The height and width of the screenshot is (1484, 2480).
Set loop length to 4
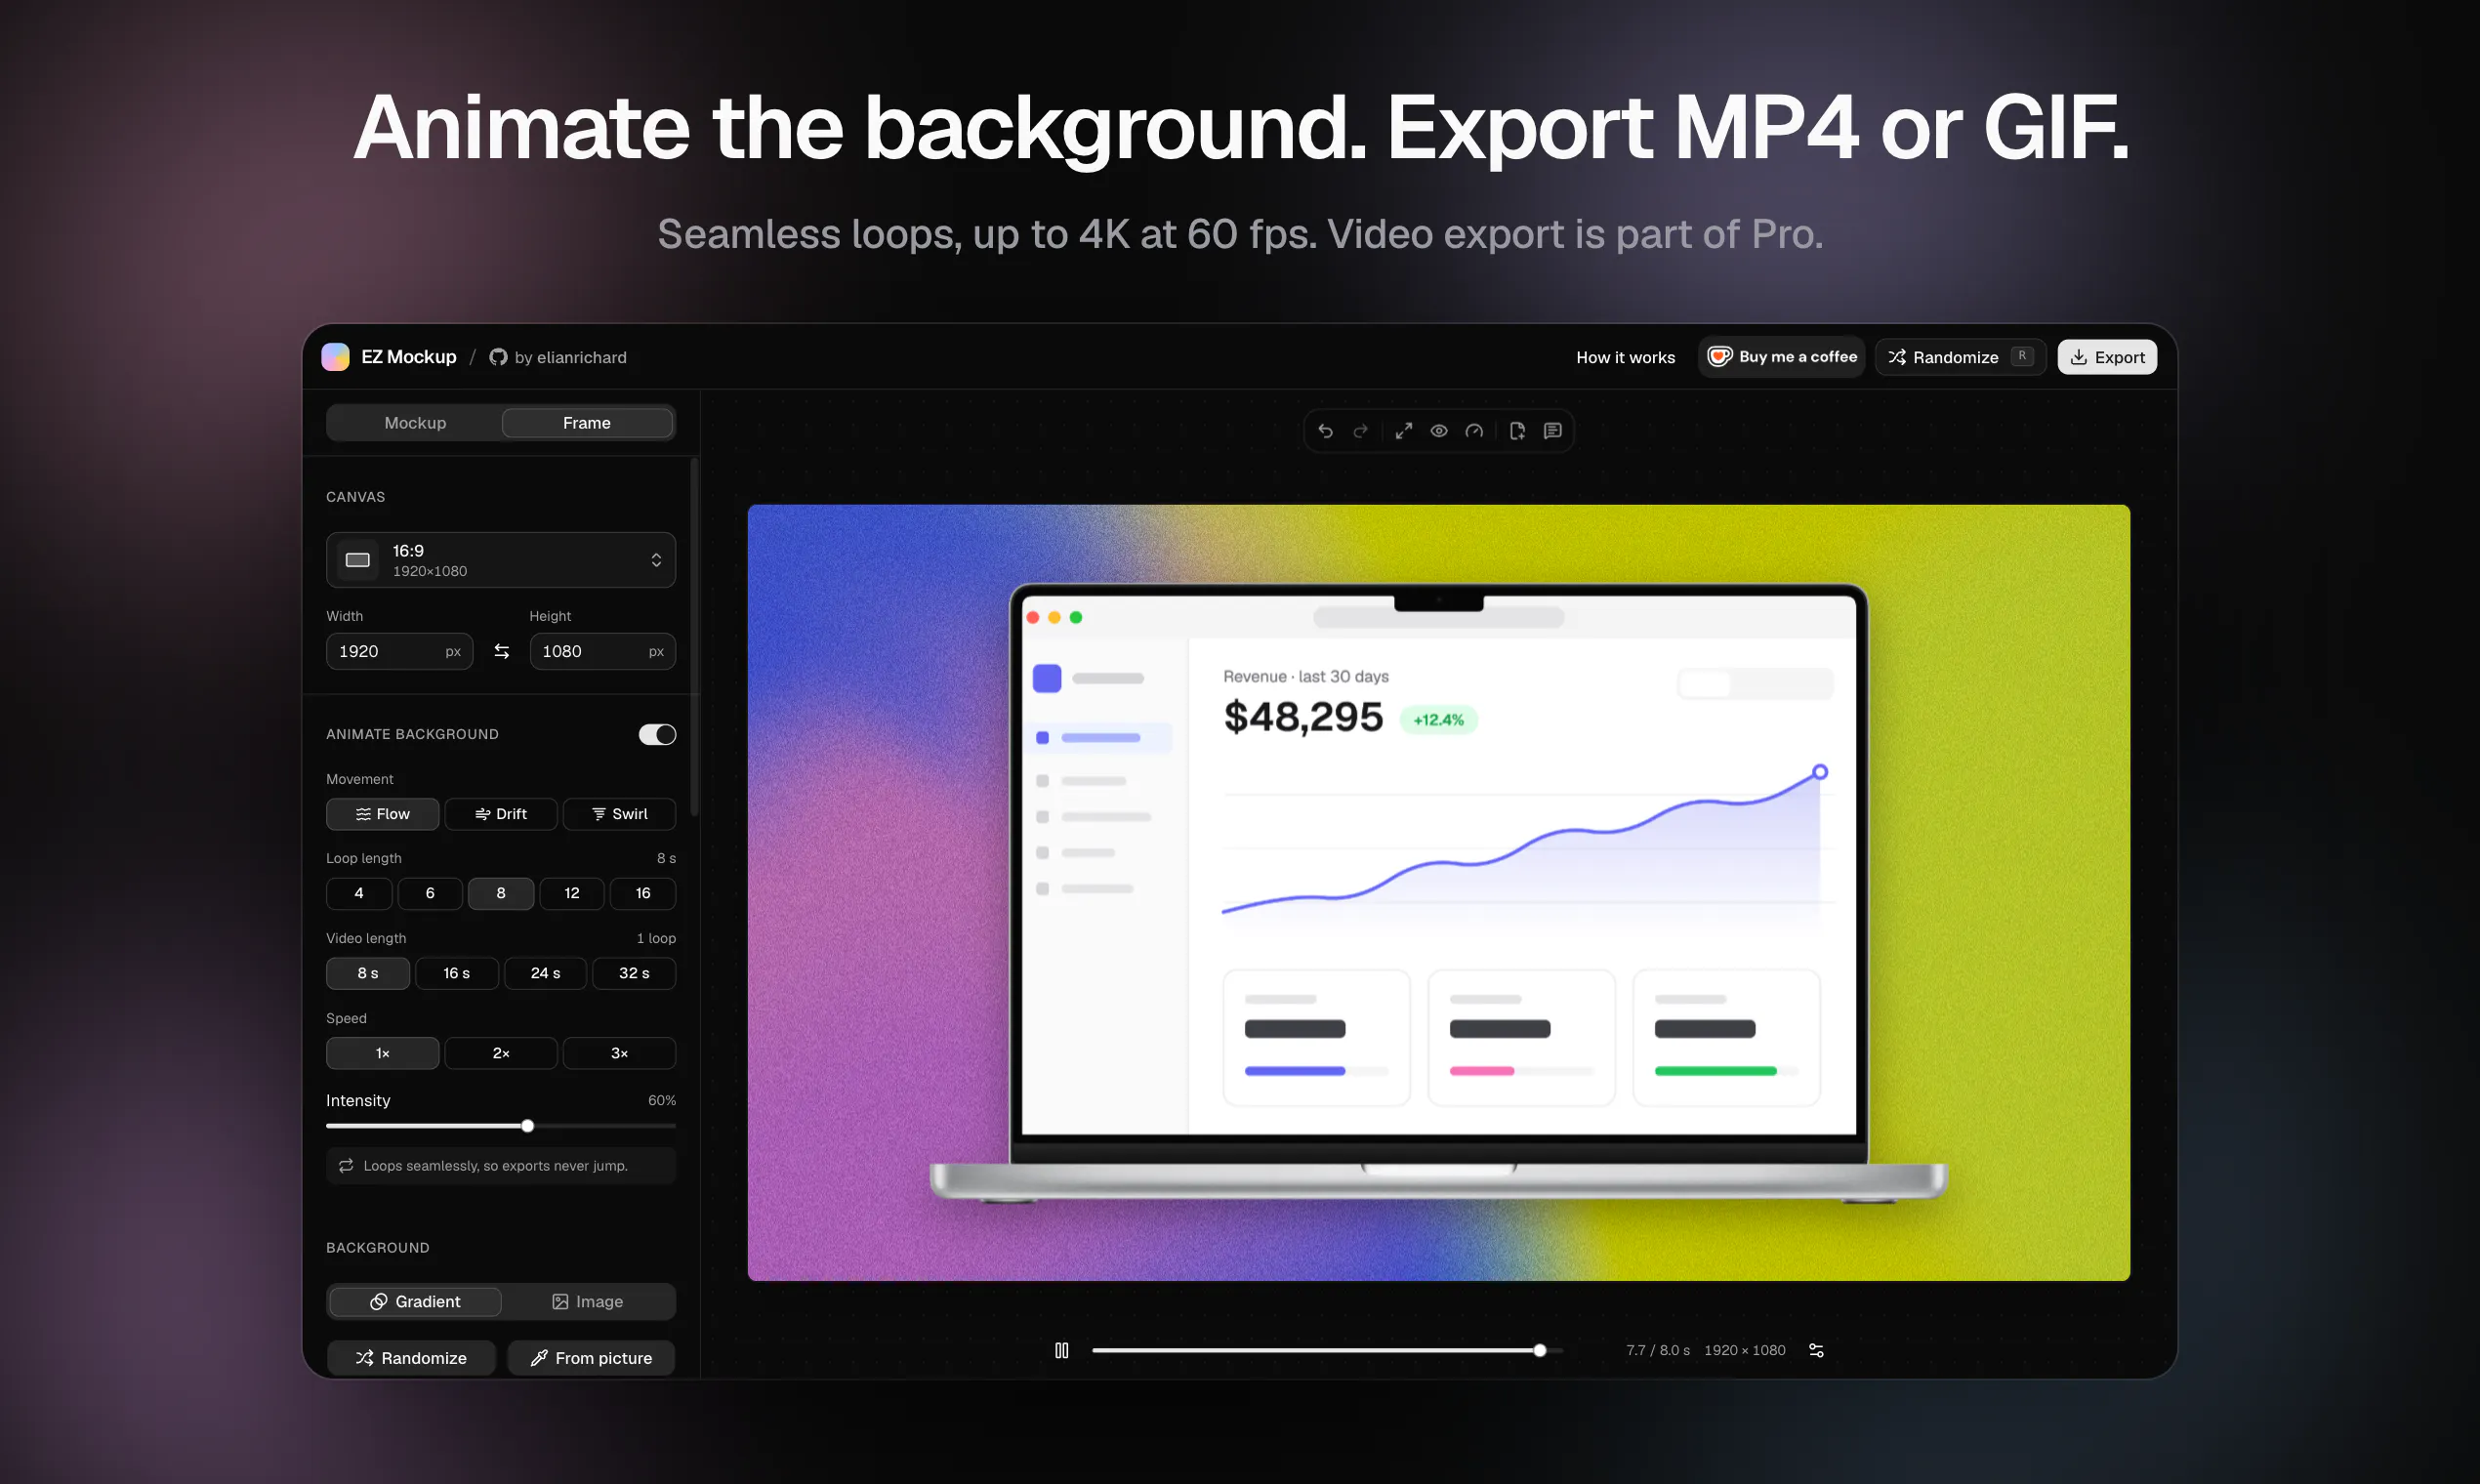pos(359,893)
